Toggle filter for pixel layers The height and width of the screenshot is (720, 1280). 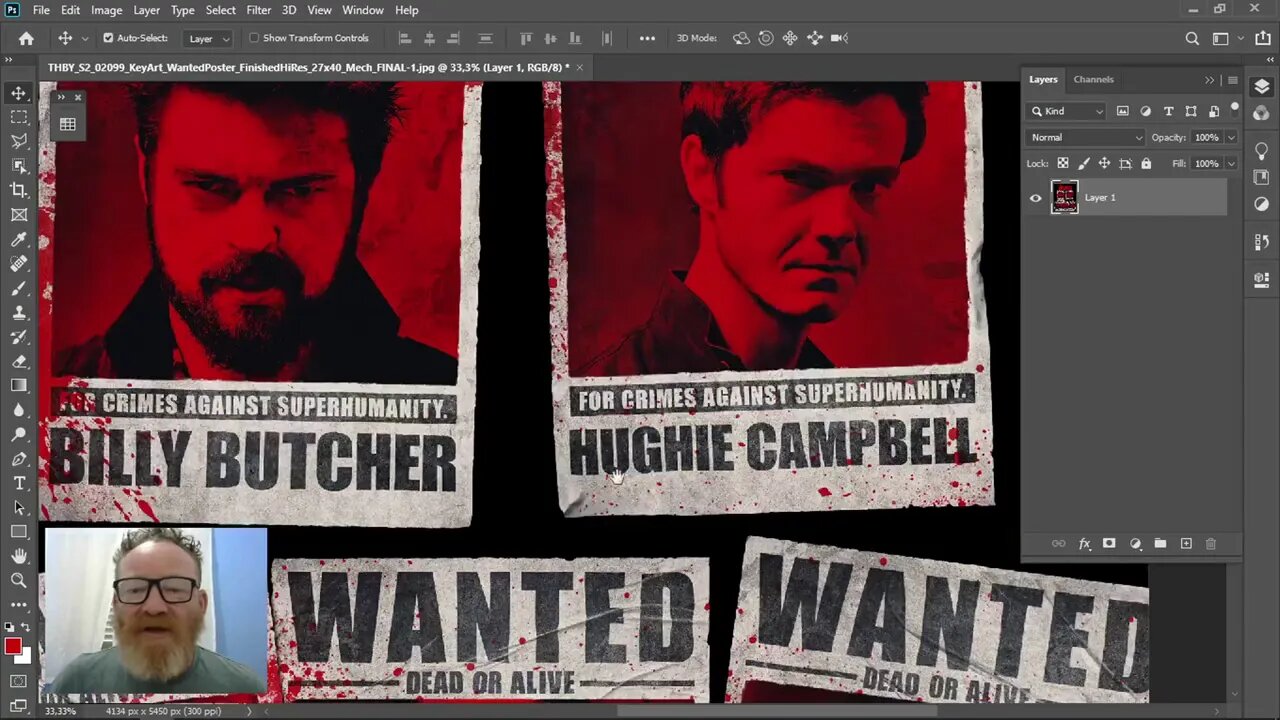click(1123, 111)
